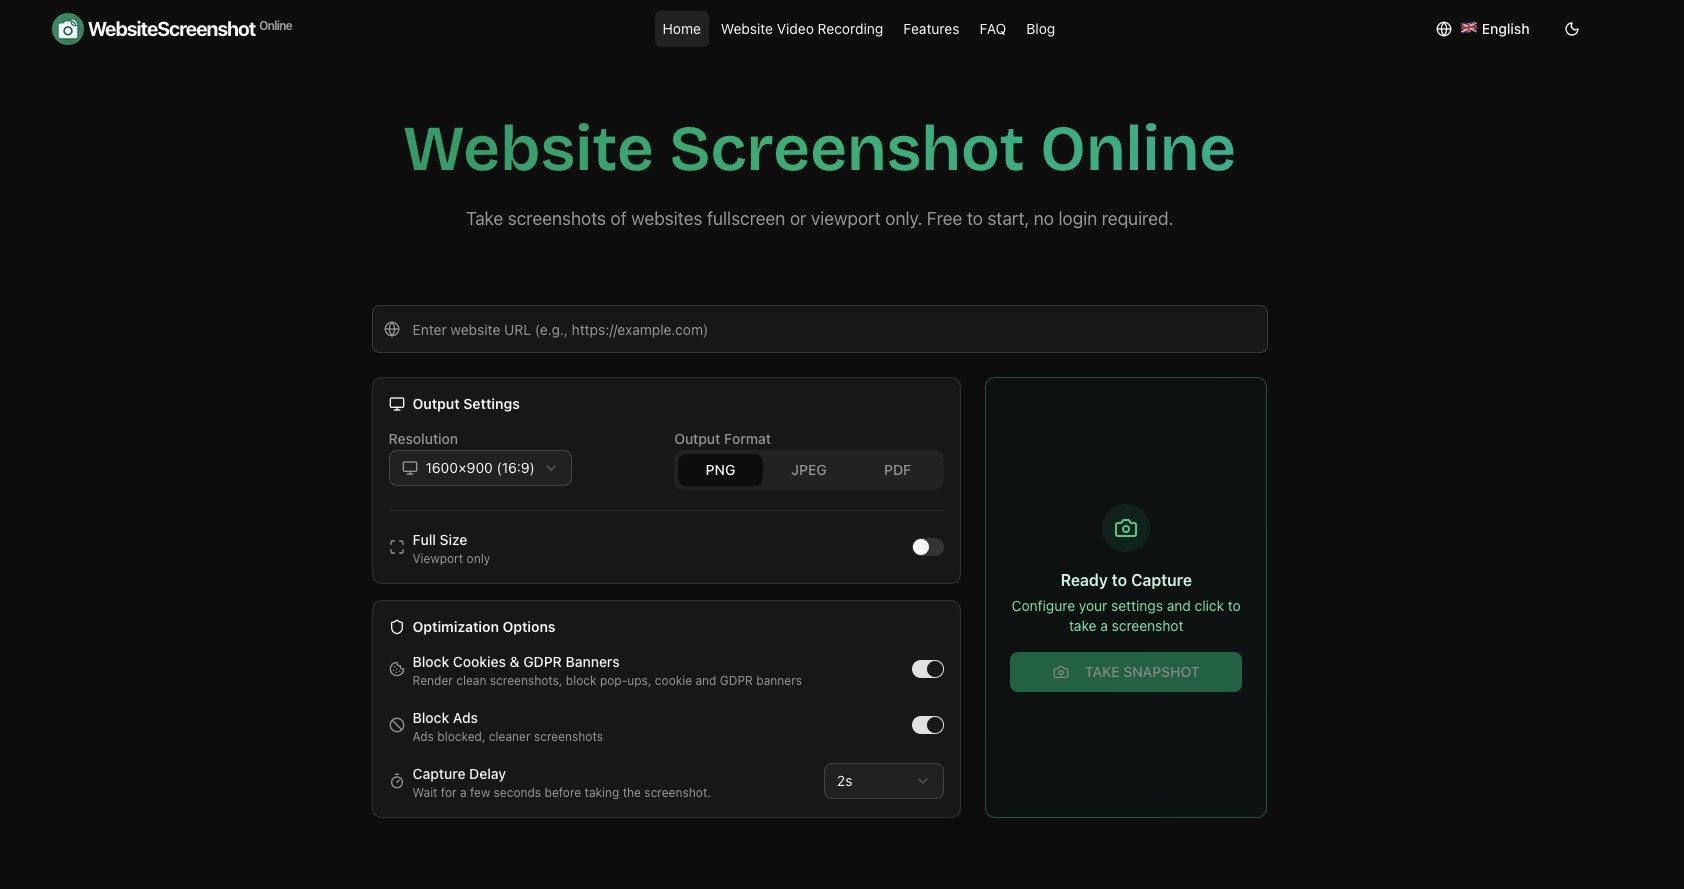Enable the Full Size toggle
The width and height of the screenshot is (1684, 889).
click(927, 547)
